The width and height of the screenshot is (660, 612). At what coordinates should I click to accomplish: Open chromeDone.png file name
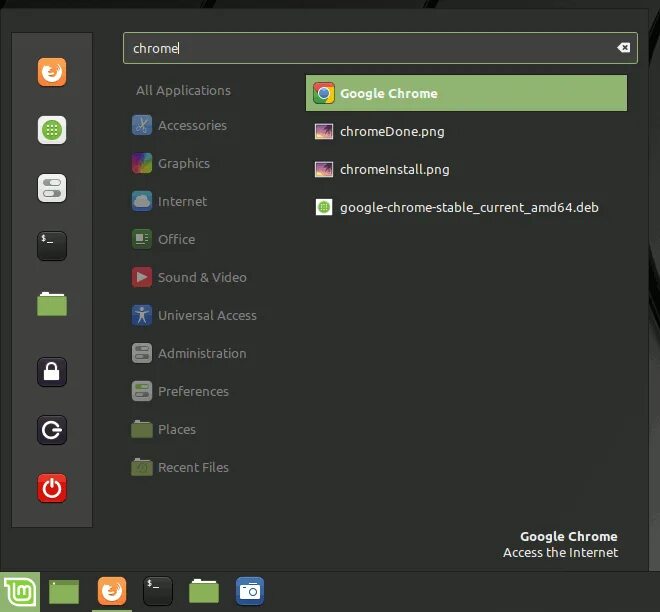[x=392, y=132]
